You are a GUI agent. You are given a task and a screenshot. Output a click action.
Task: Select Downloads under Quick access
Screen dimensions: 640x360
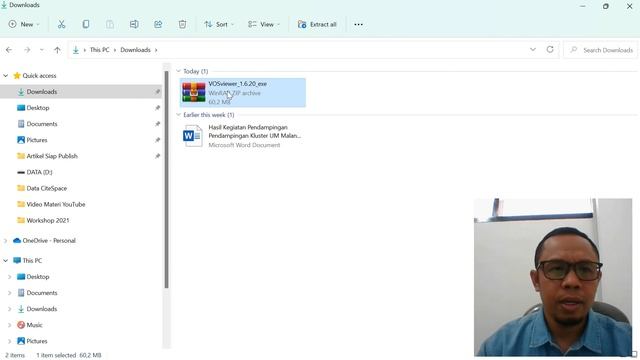pos(42,92)
